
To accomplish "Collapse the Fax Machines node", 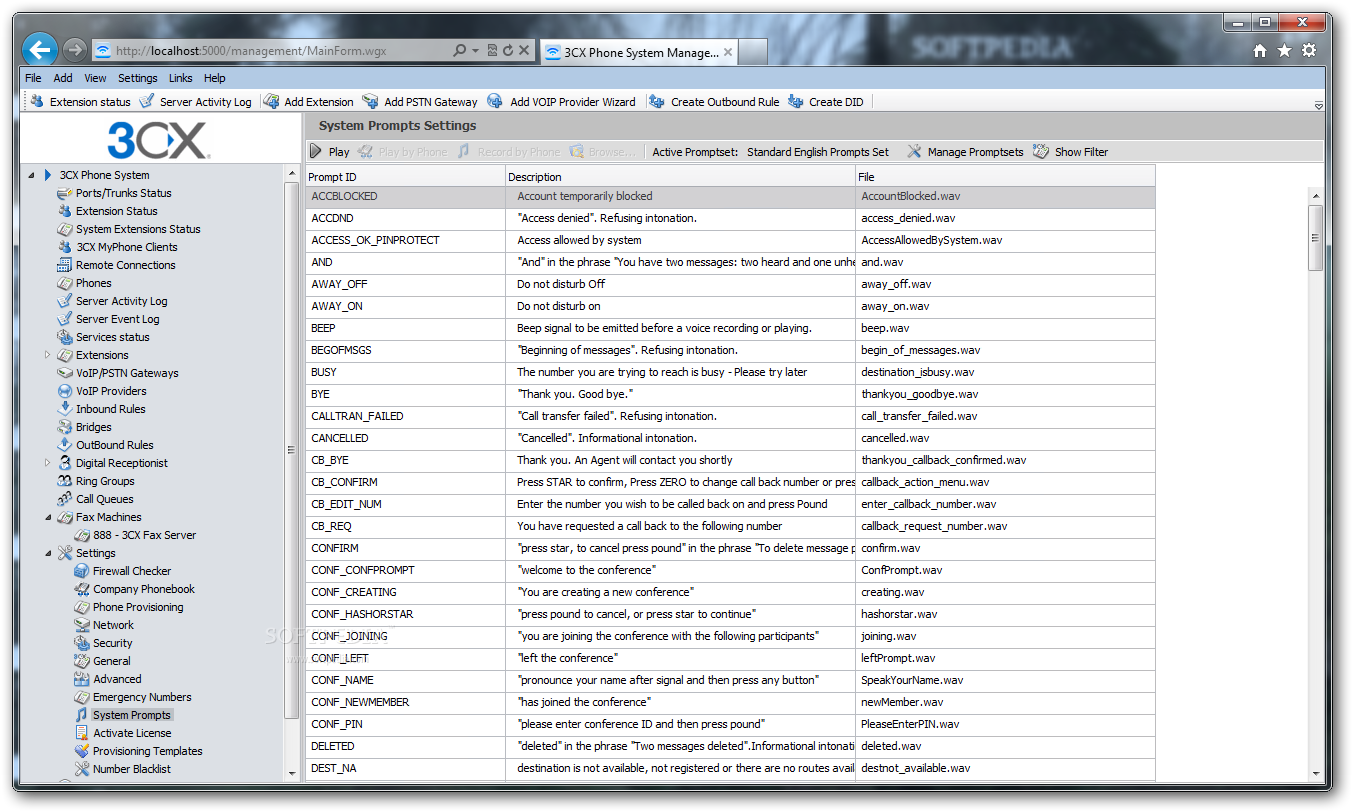I will click(47, 517).
